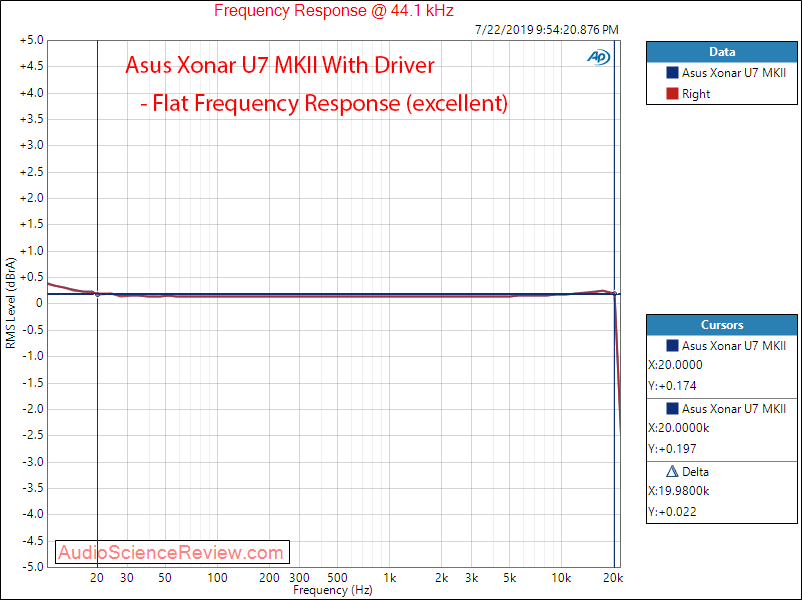
Task: Click the -5.0 y-axis tick label
Action: [33, 566]
